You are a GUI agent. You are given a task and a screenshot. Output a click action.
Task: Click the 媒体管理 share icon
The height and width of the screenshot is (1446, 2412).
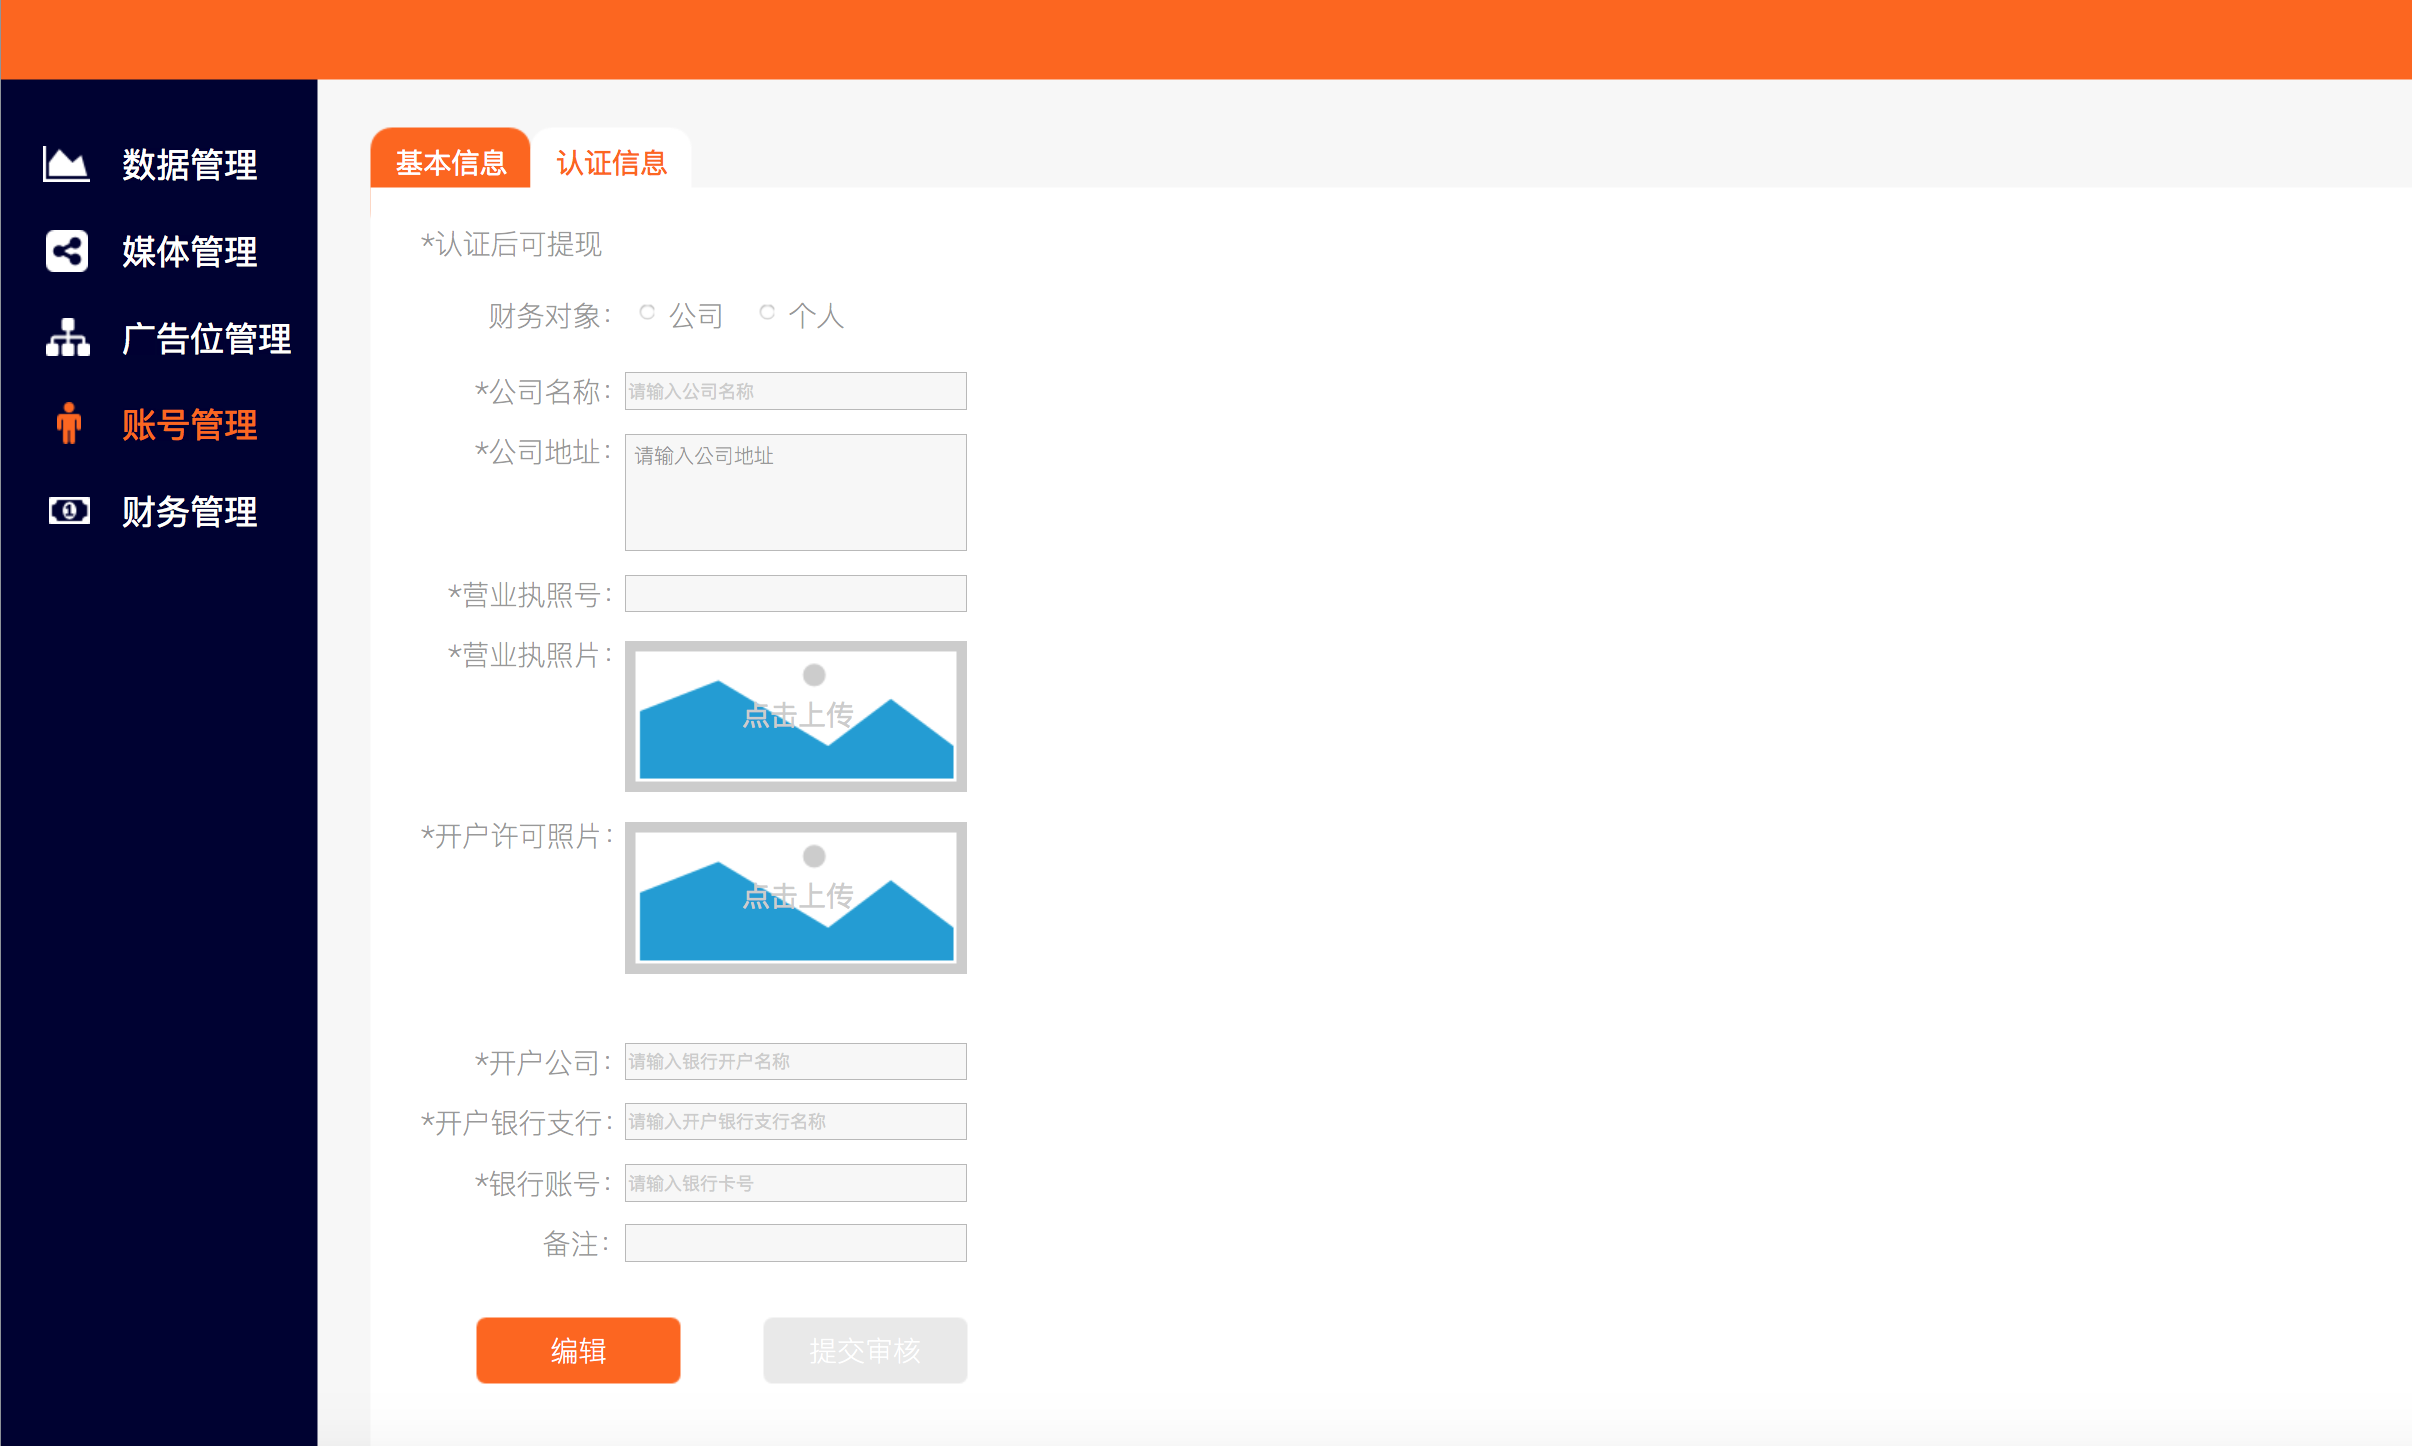pos(67,251)
